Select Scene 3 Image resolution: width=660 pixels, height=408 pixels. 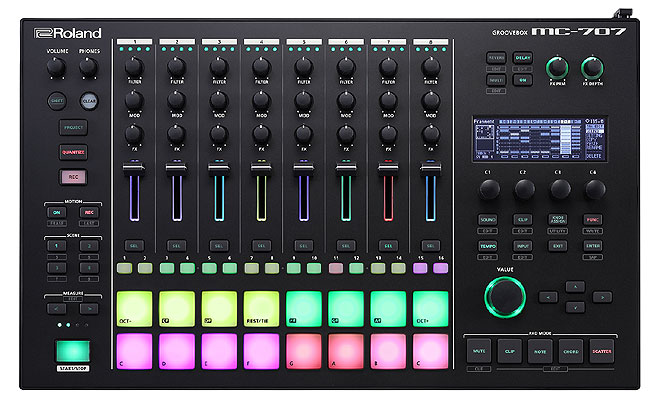pos(56,268)
